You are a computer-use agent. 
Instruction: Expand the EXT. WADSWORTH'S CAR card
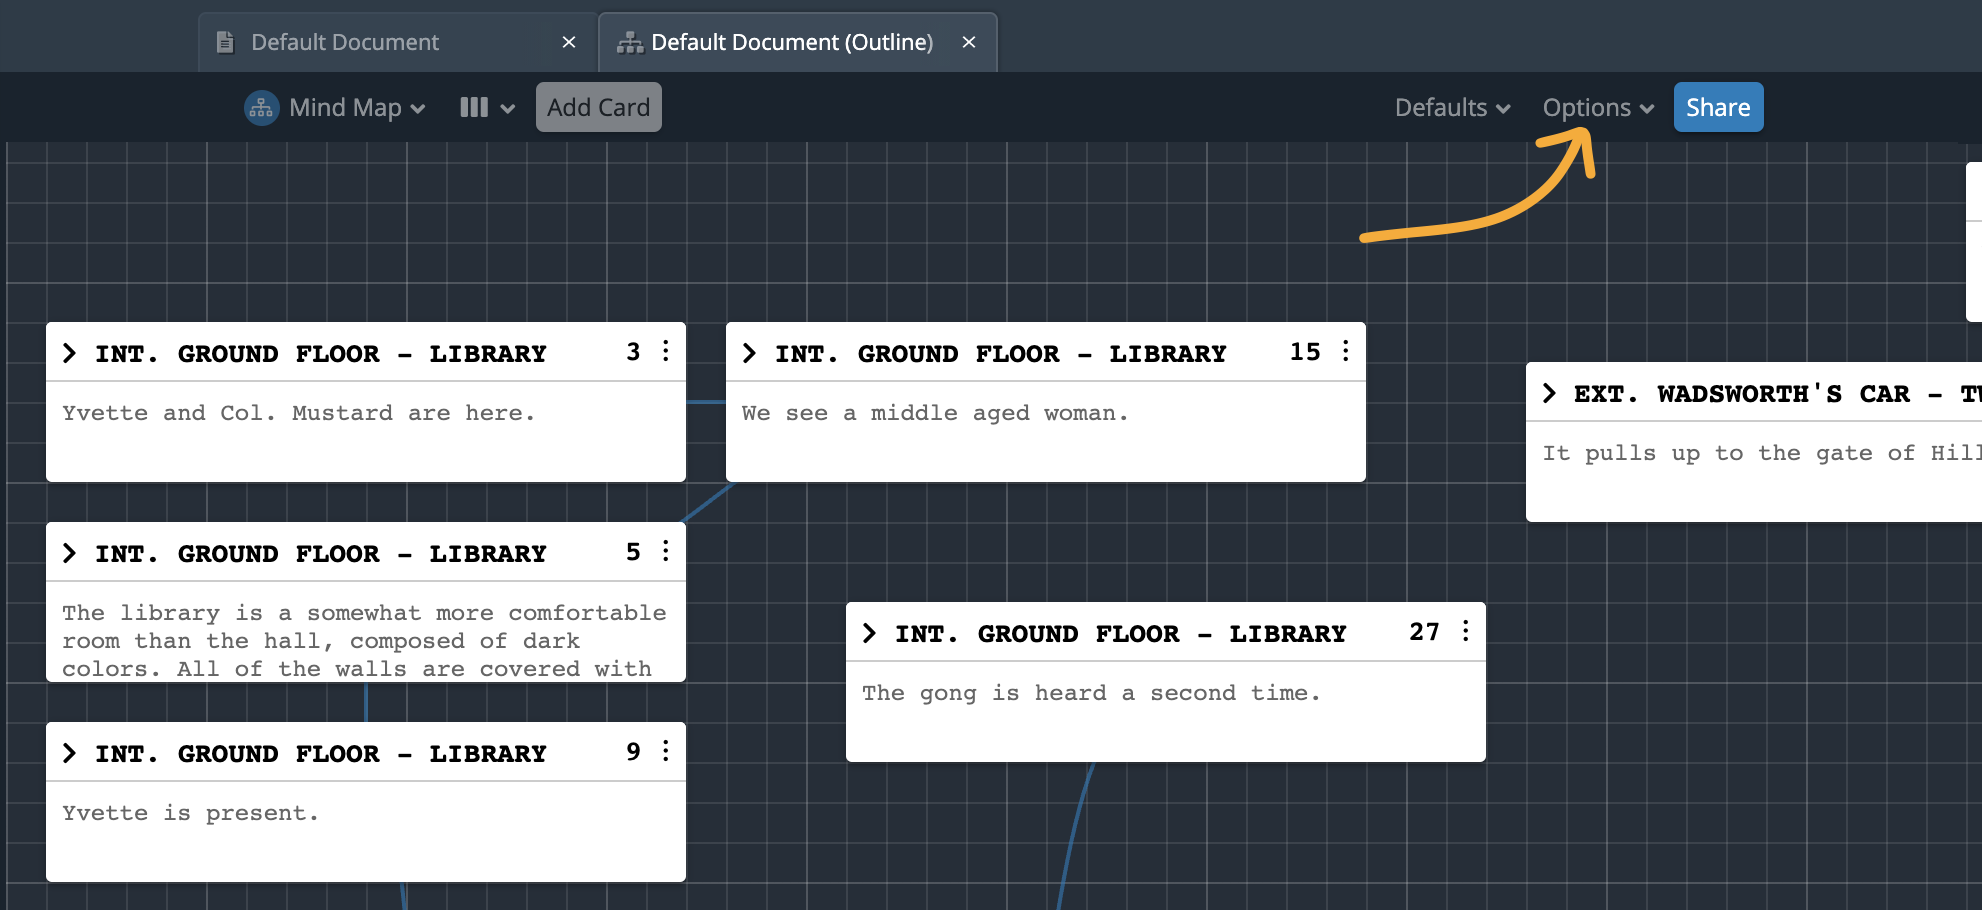(x=1550, y=393)
